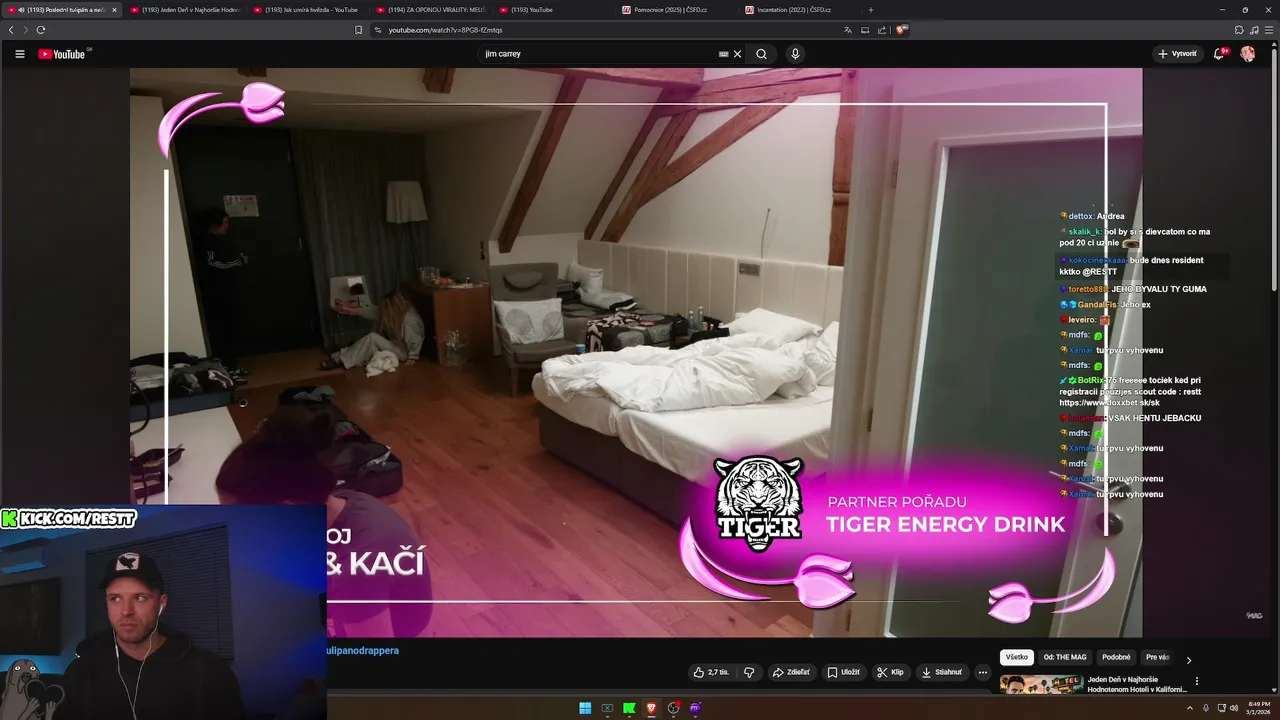Share the video via Zdieľať
This screenshot has width=1280, height=720.
tap(791, 672)
